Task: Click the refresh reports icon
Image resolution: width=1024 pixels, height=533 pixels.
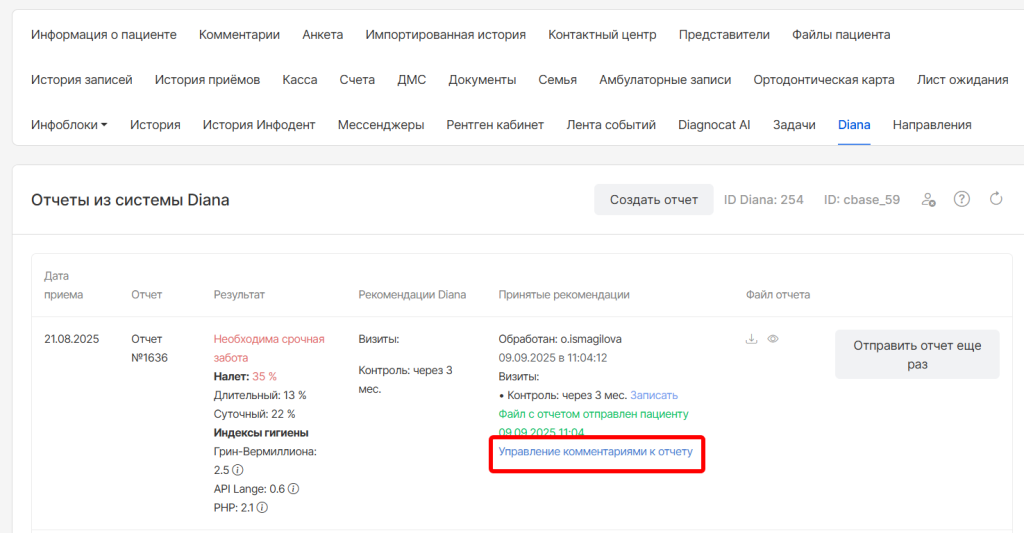Action: 996,199
